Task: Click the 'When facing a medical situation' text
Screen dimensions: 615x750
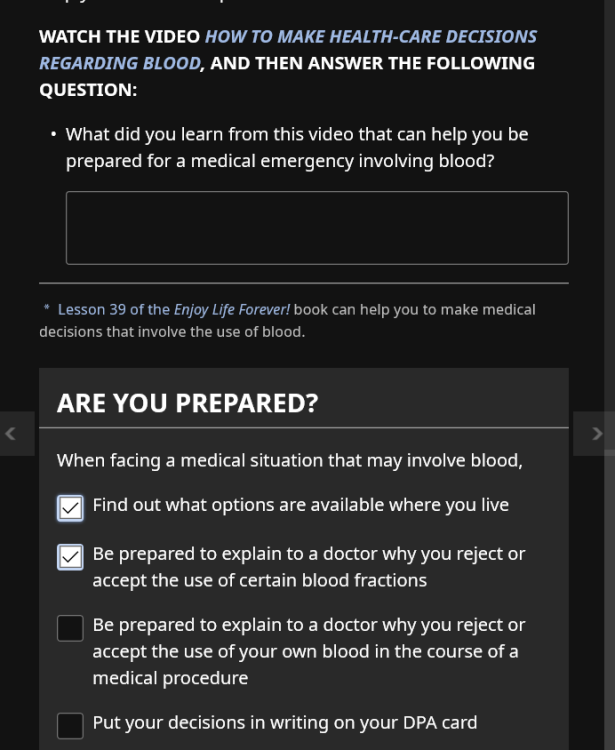Action: [289, 461]
